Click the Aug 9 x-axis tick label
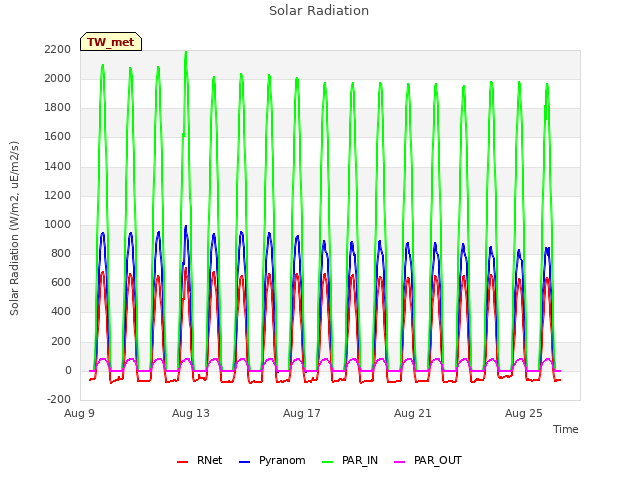This screenshot has height=480, width=640. [x=79, y=413]
